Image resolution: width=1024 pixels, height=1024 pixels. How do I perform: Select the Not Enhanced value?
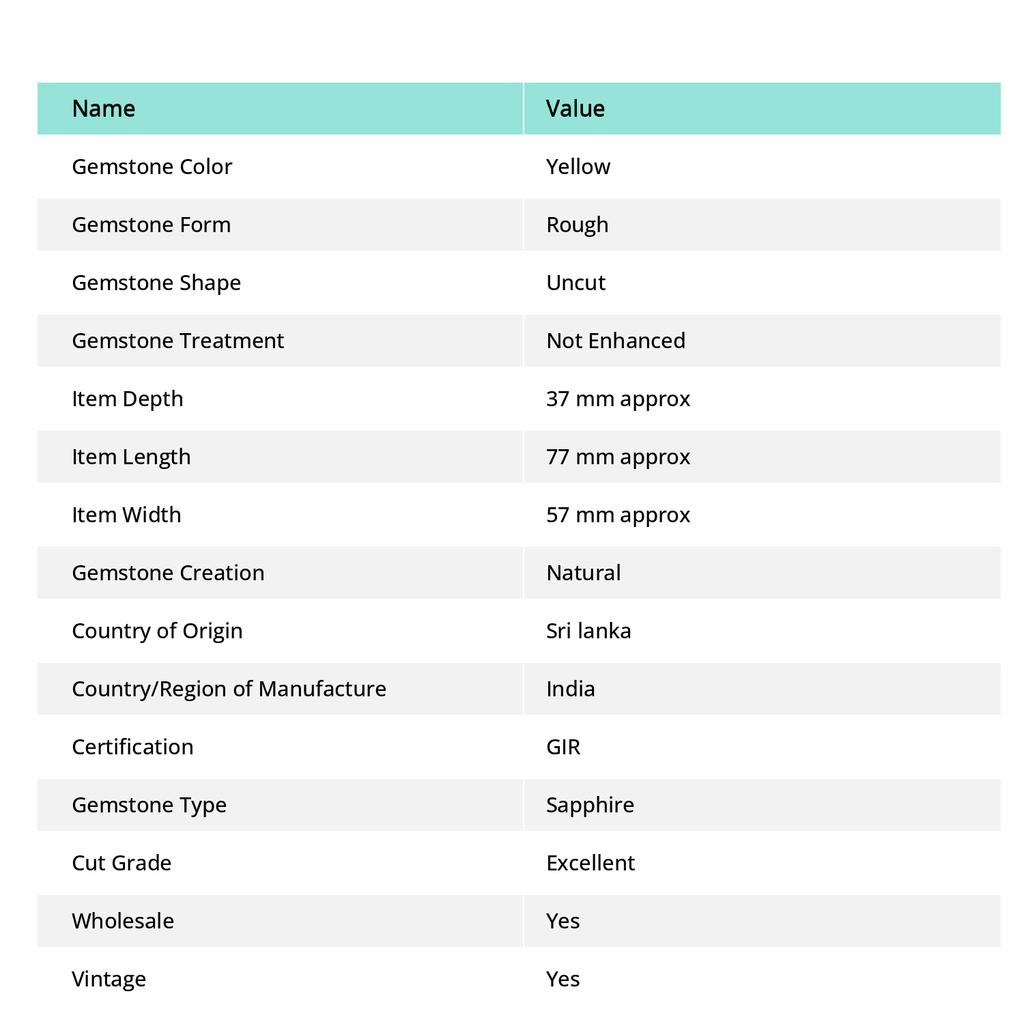point(615,341)
